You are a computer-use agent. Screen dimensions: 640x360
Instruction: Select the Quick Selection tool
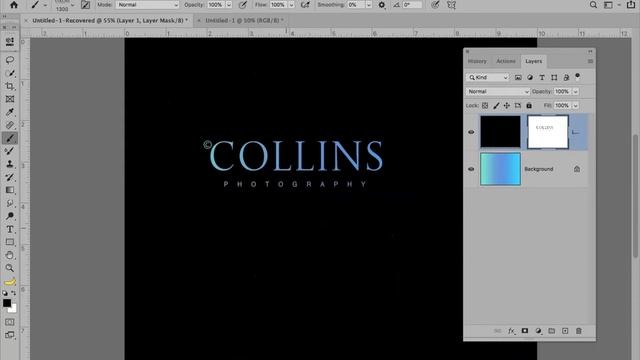pyautogui.click(x=10, y=73)
